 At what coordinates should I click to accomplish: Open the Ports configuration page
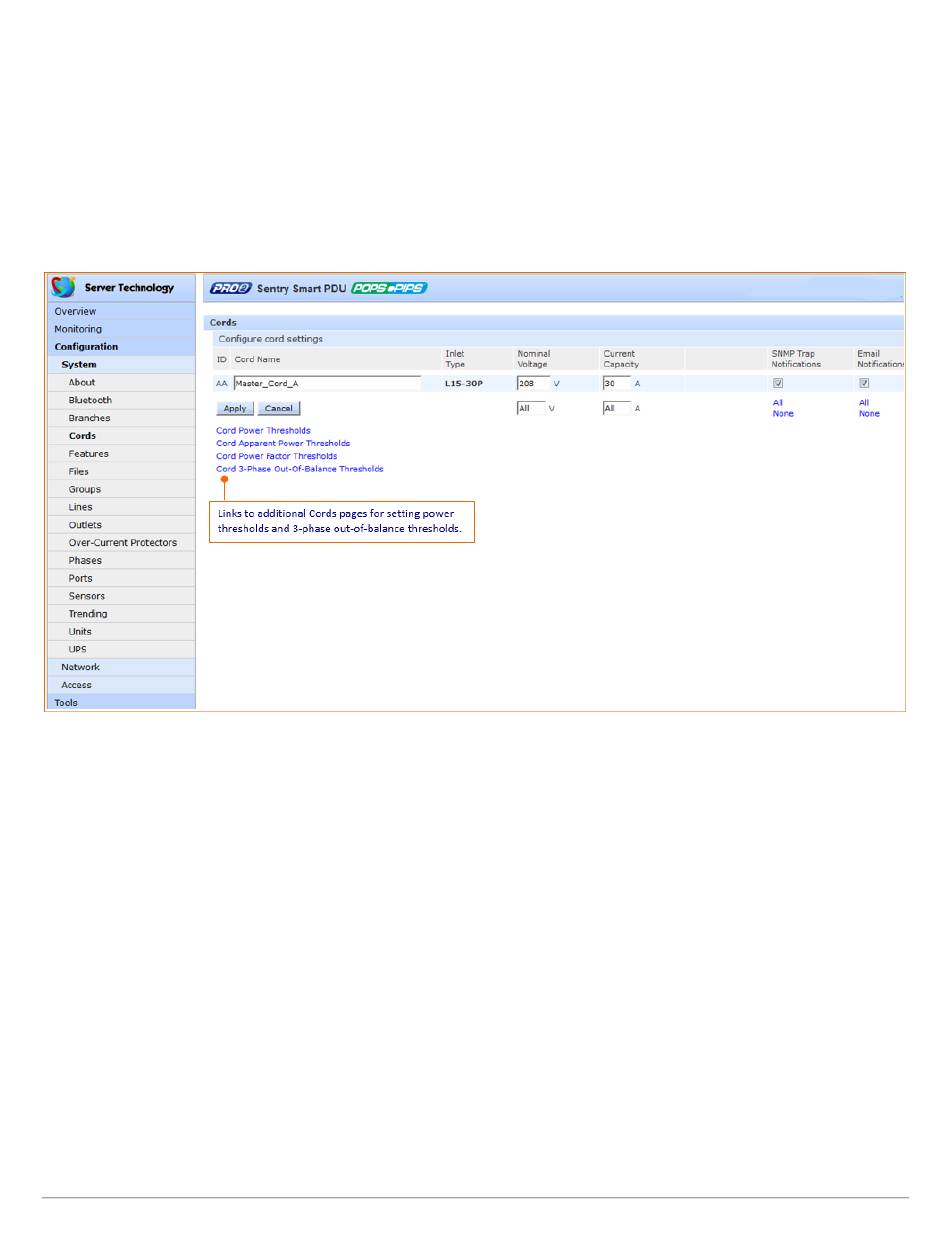[x=121, y=578]
